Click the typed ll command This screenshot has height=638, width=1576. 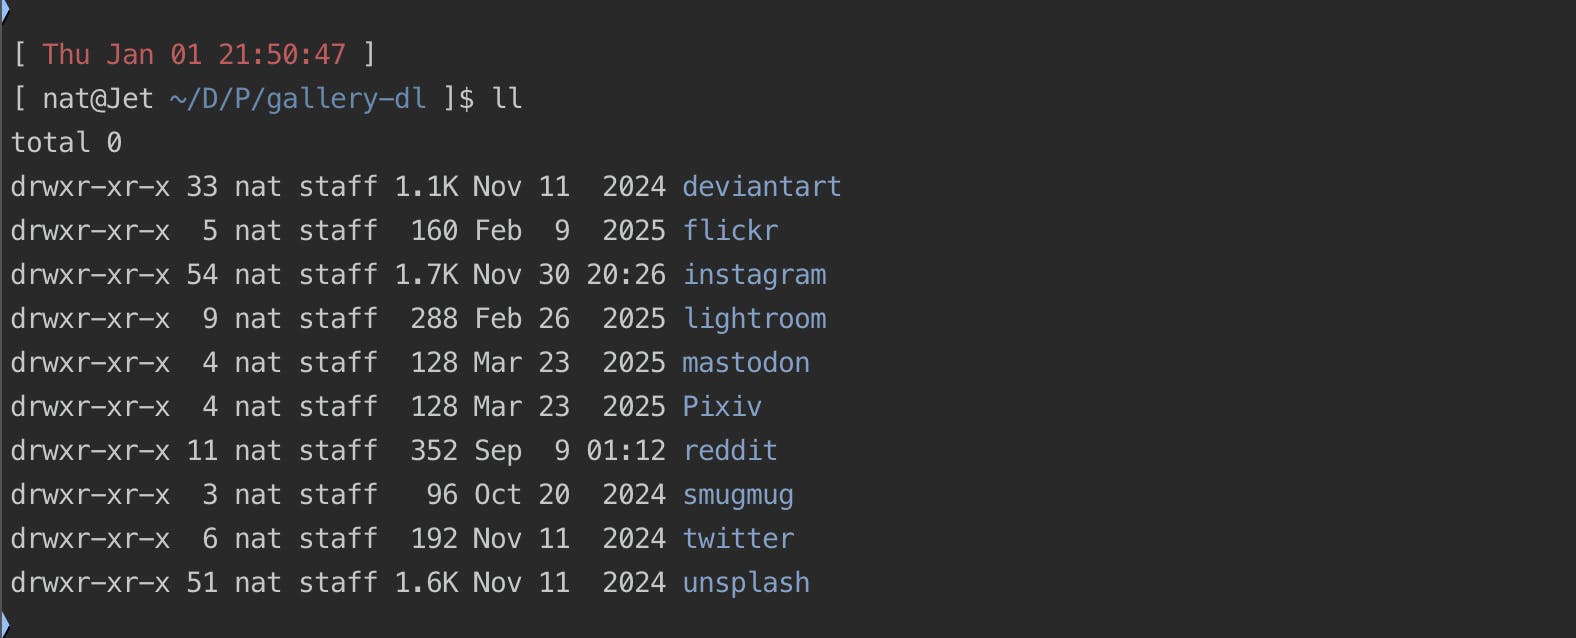point(507,99)
